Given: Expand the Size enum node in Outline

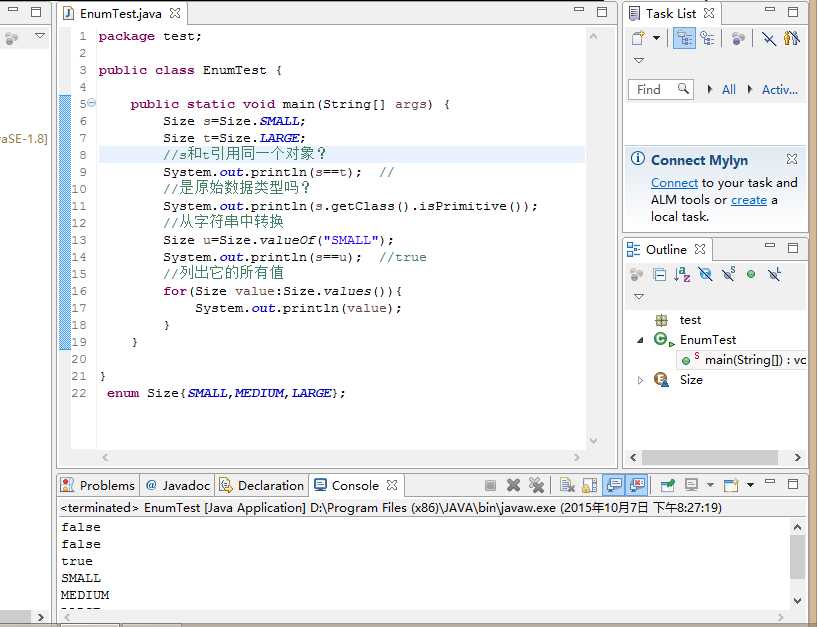Looking at the screenshot, I should [x=640, y=380].
